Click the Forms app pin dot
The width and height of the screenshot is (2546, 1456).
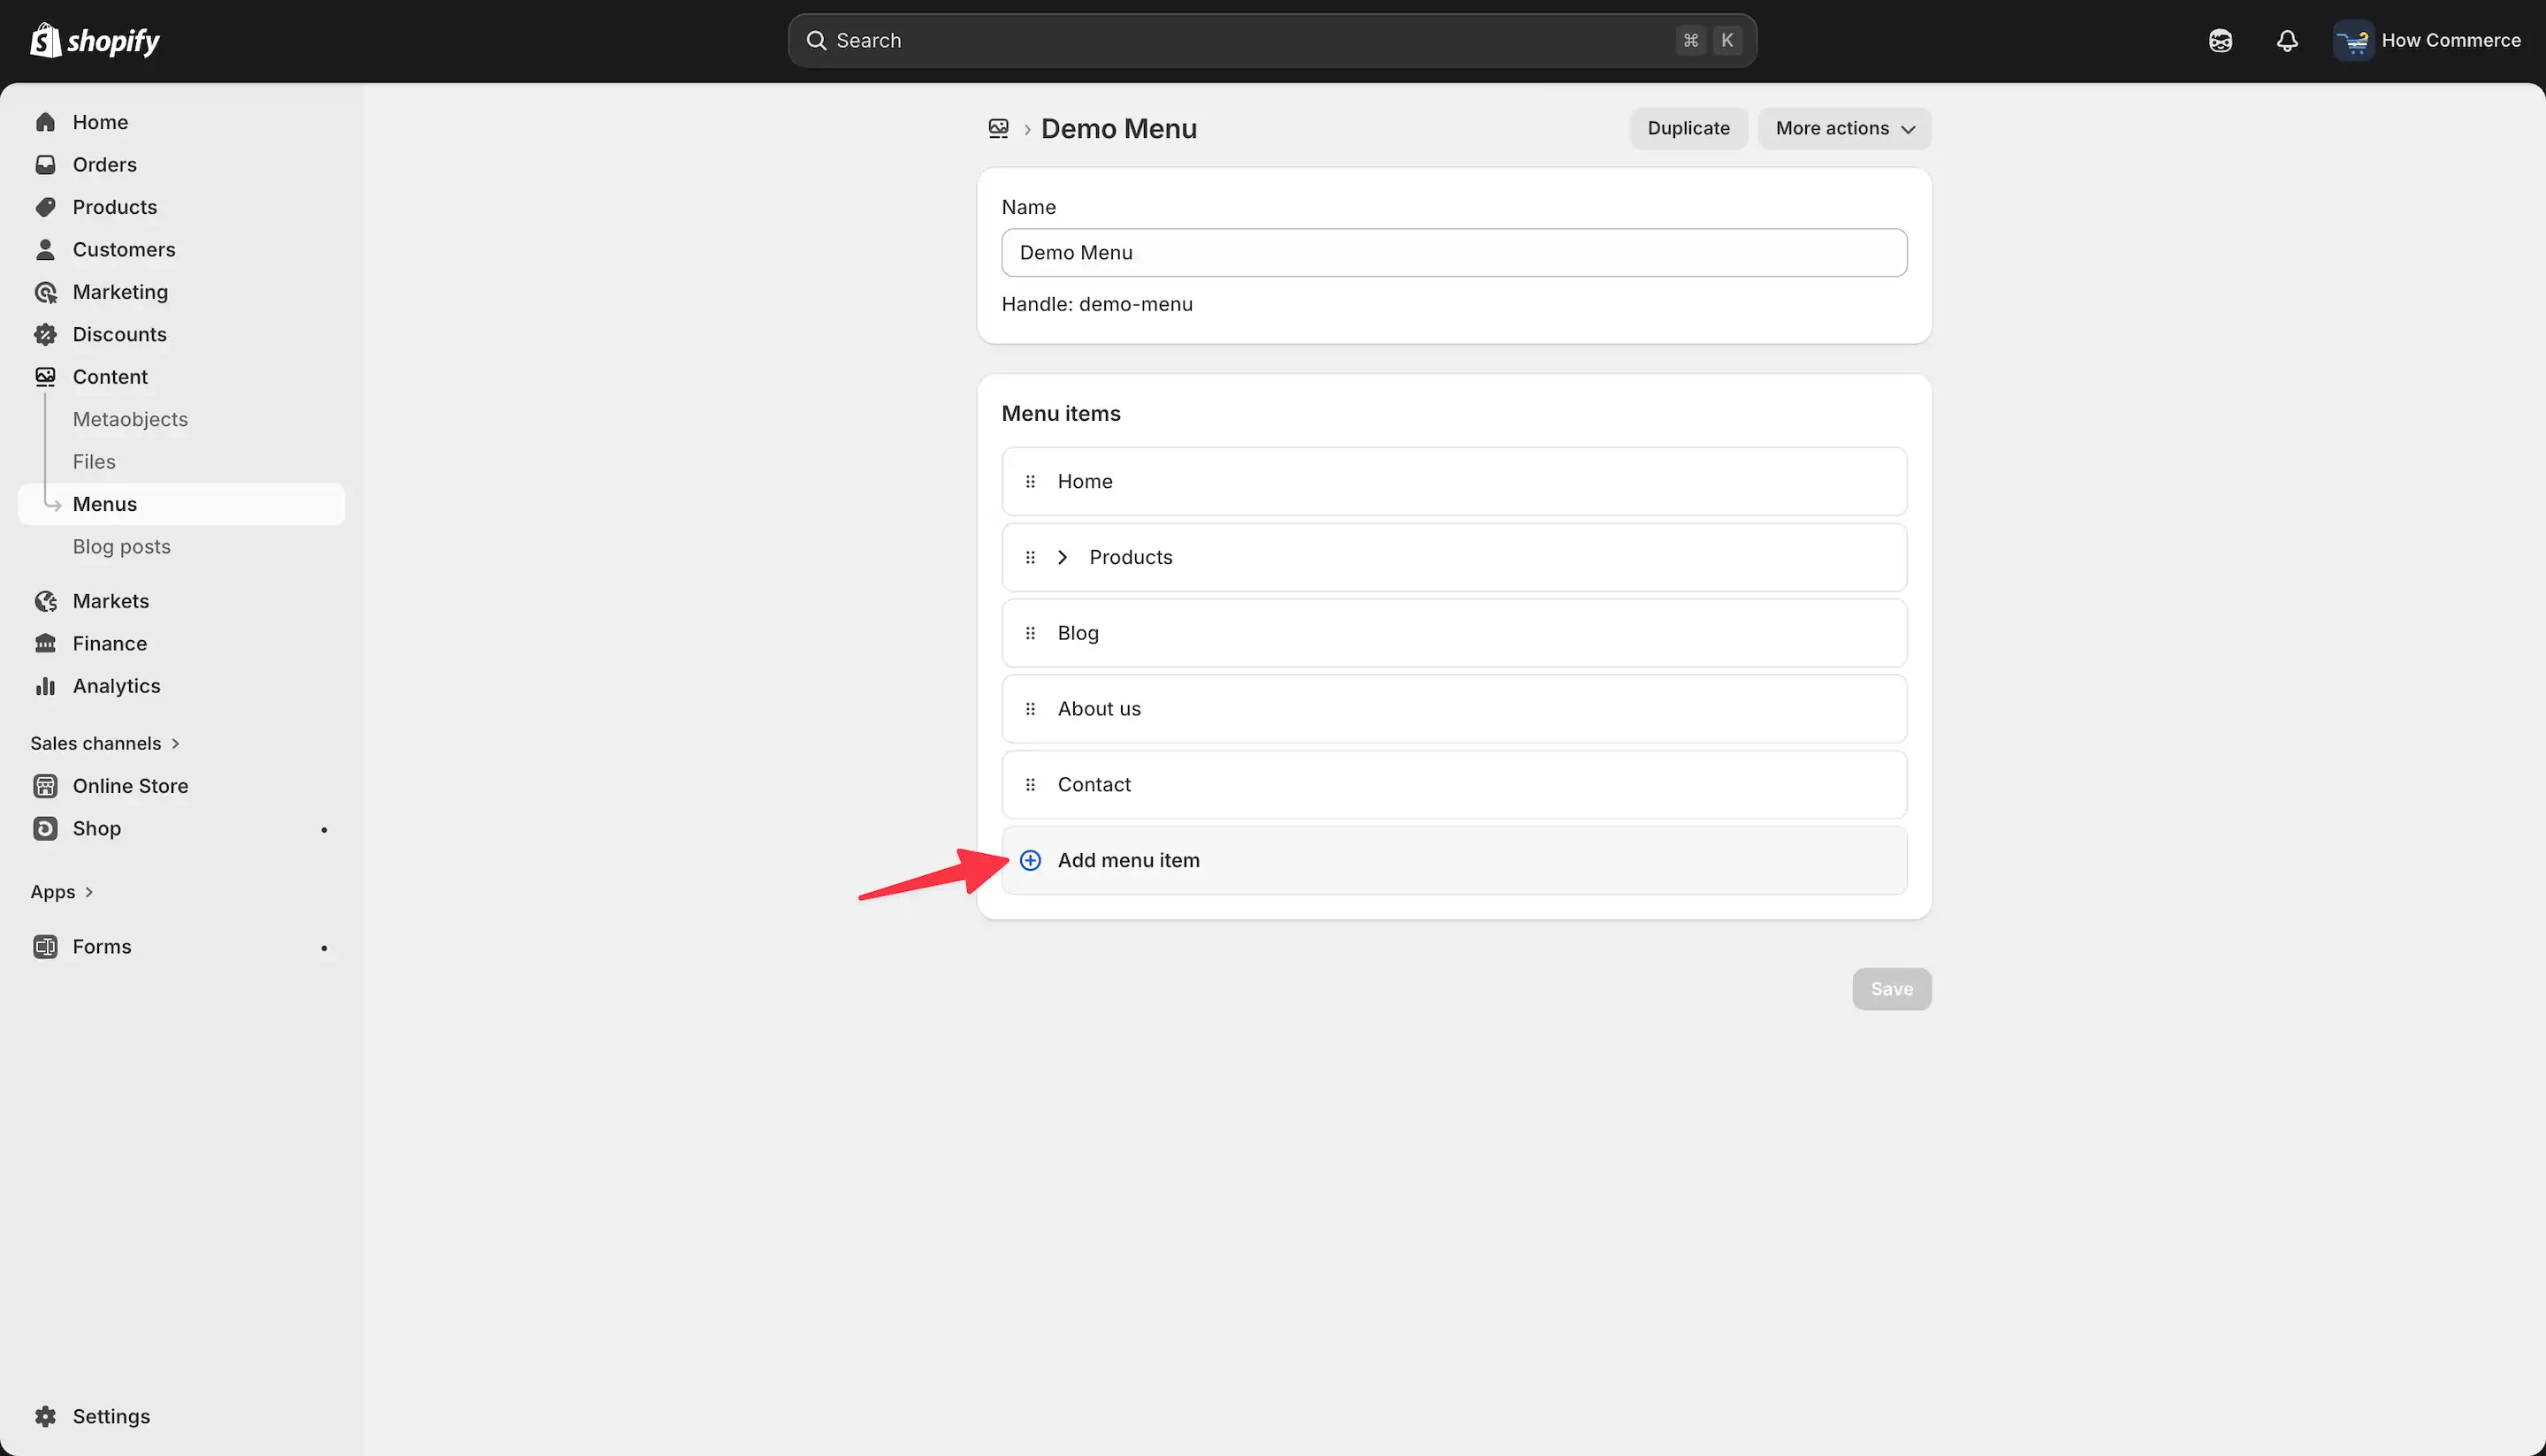(x=324, y=947)
